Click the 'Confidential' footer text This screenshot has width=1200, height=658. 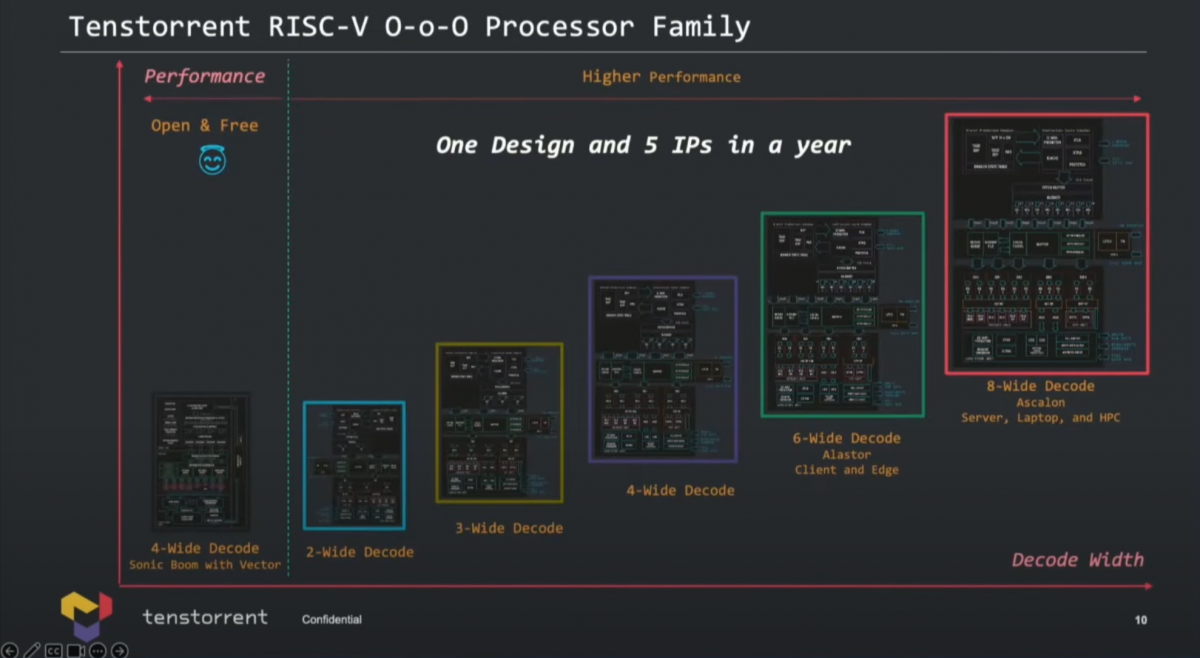332,620
